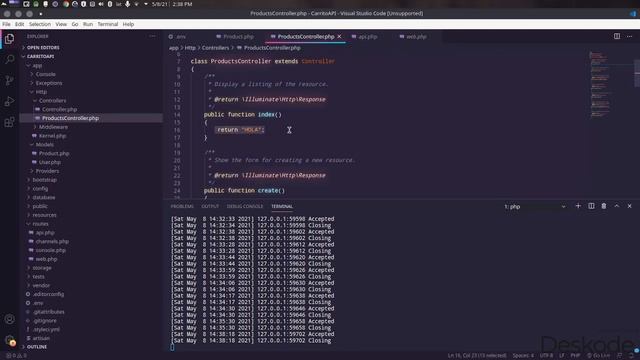Split the editor to the right
The width and height of the screenshot is (640, 360).
(x=617, y=36)
